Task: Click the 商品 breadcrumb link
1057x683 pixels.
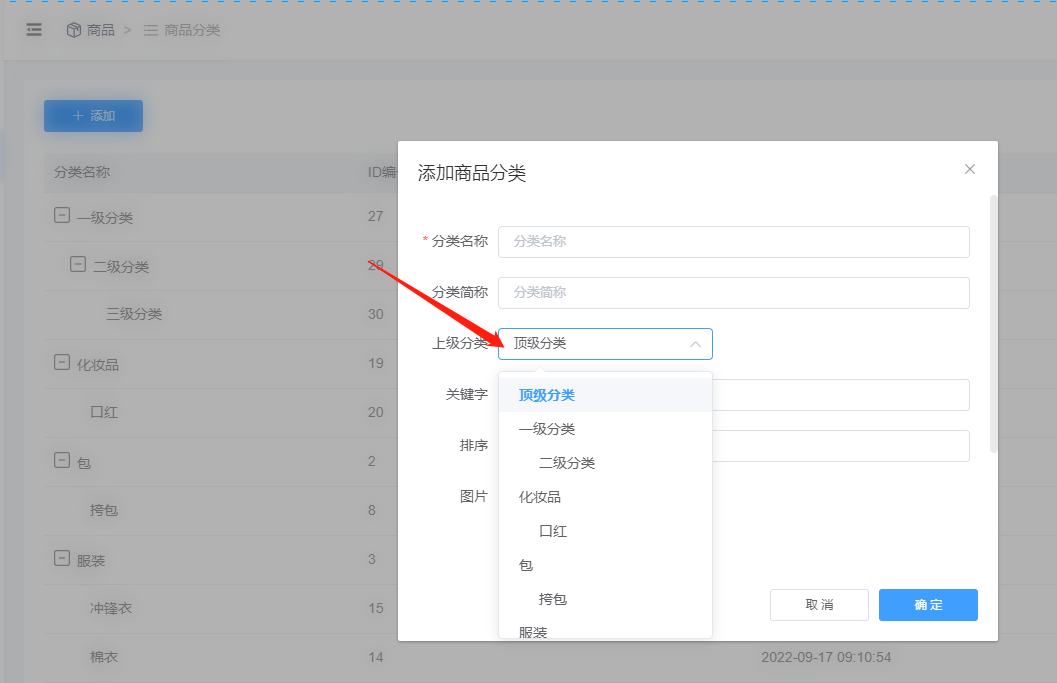Action: click(x=100, y=30)
